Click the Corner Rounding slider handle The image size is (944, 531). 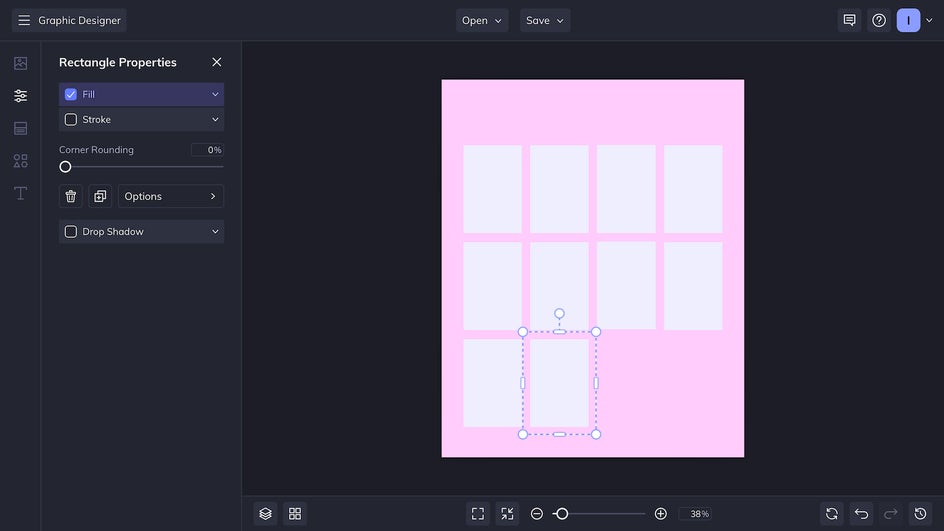point(66,167)
